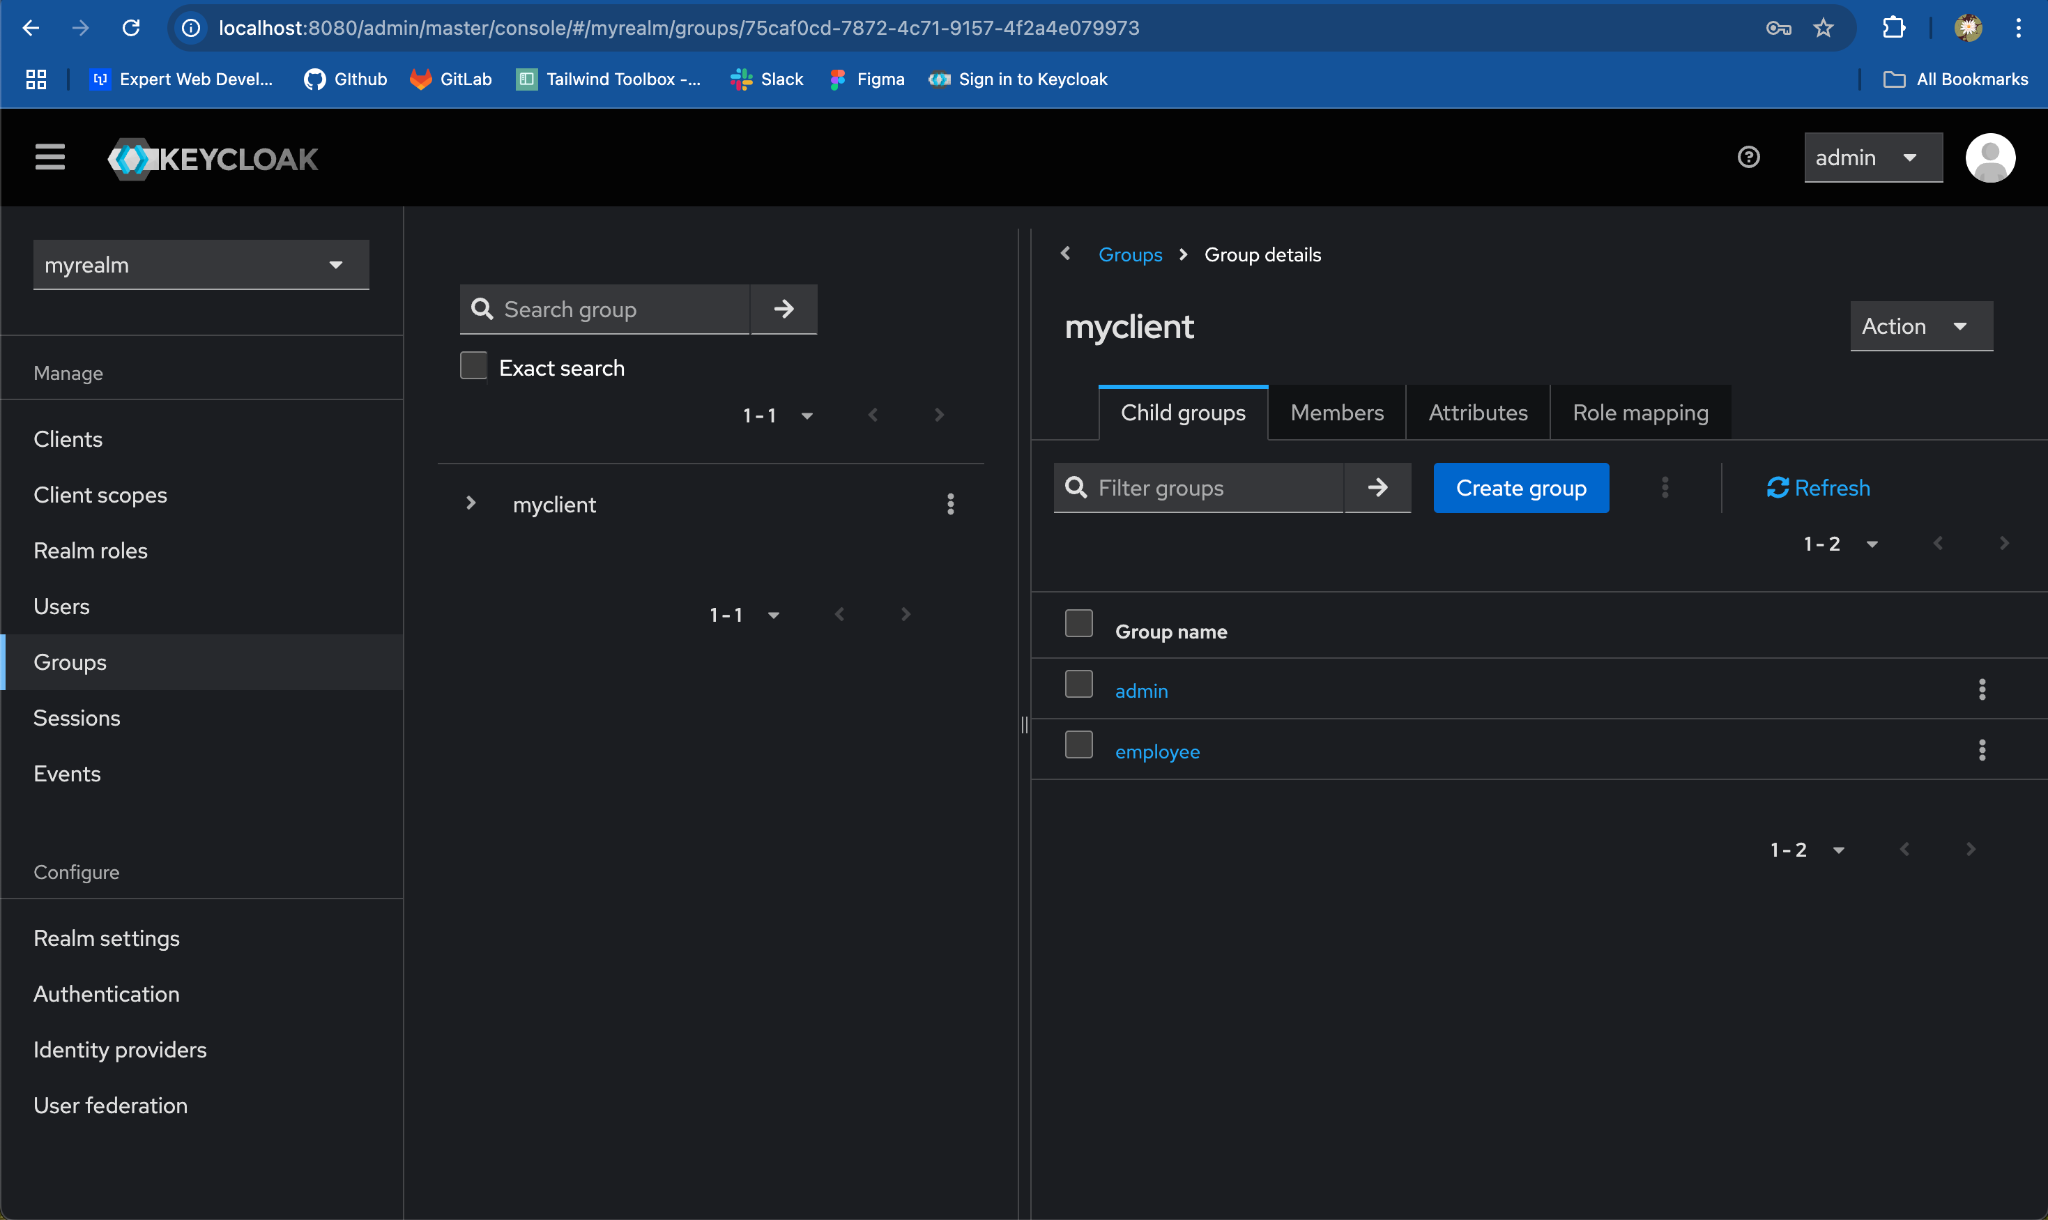The height and width of the screenshot is (1220, 2048).
Task: Open kebab menu for myclient group
Action: click(950, 504)
